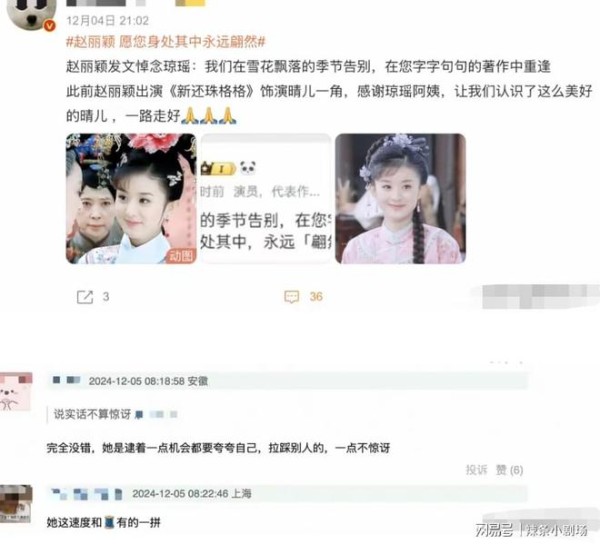Open the poster's panda avatar
Viewport: 600px width, 544px height.
[x=31, y=14]
